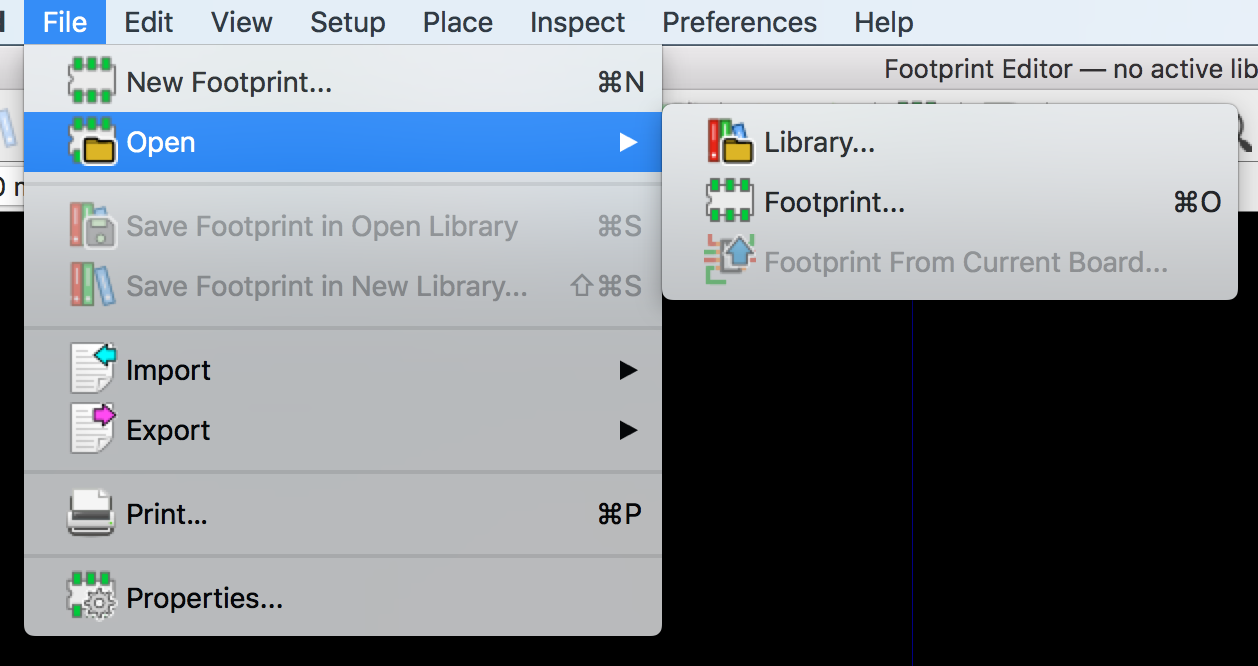Click the Print printer icon
This screenshot has height=666, width=1258.
(x=91, y=514)
